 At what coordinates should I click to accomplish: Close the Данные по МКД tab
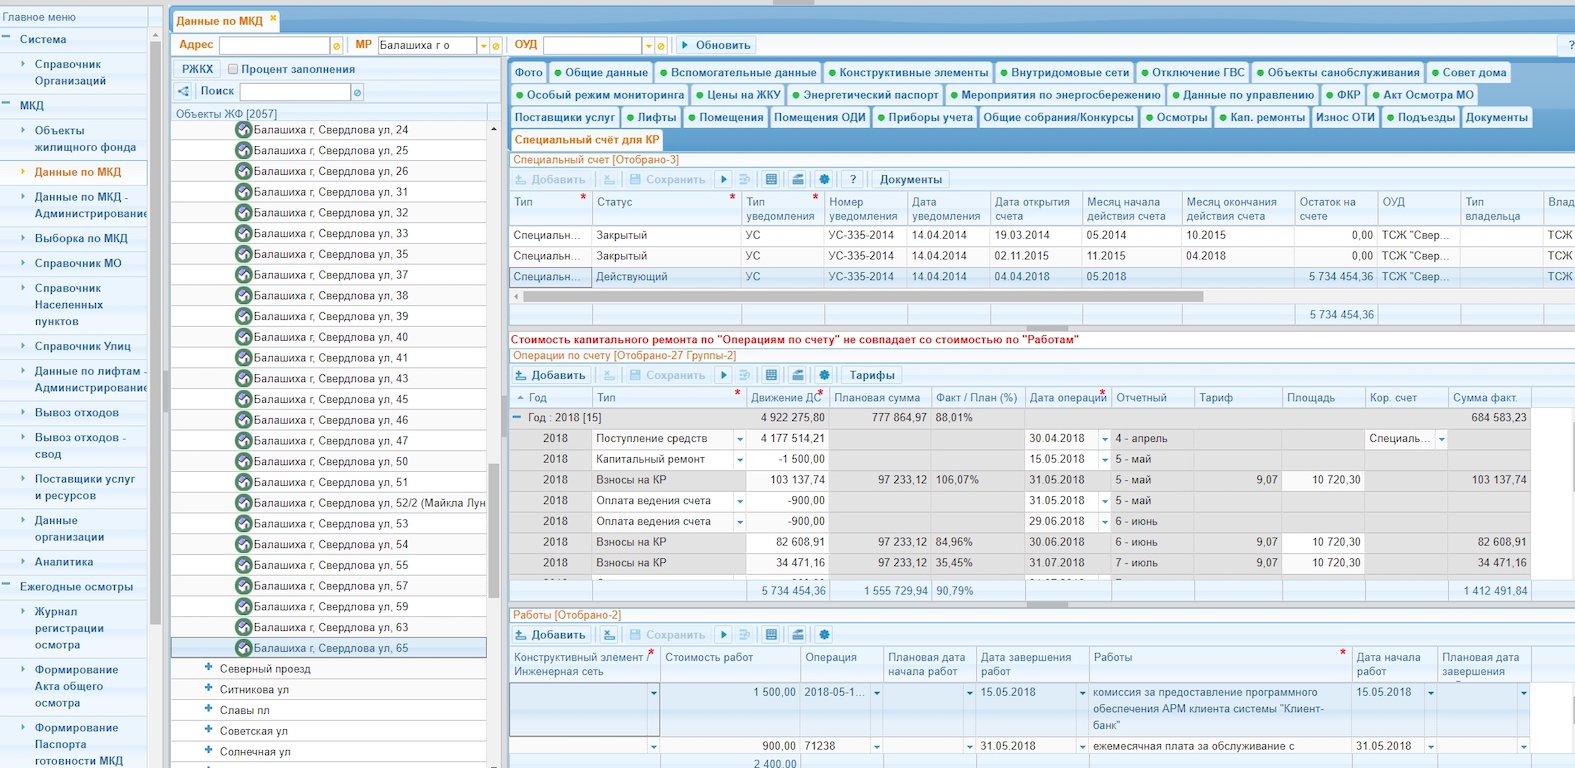[x=273, y=19]
